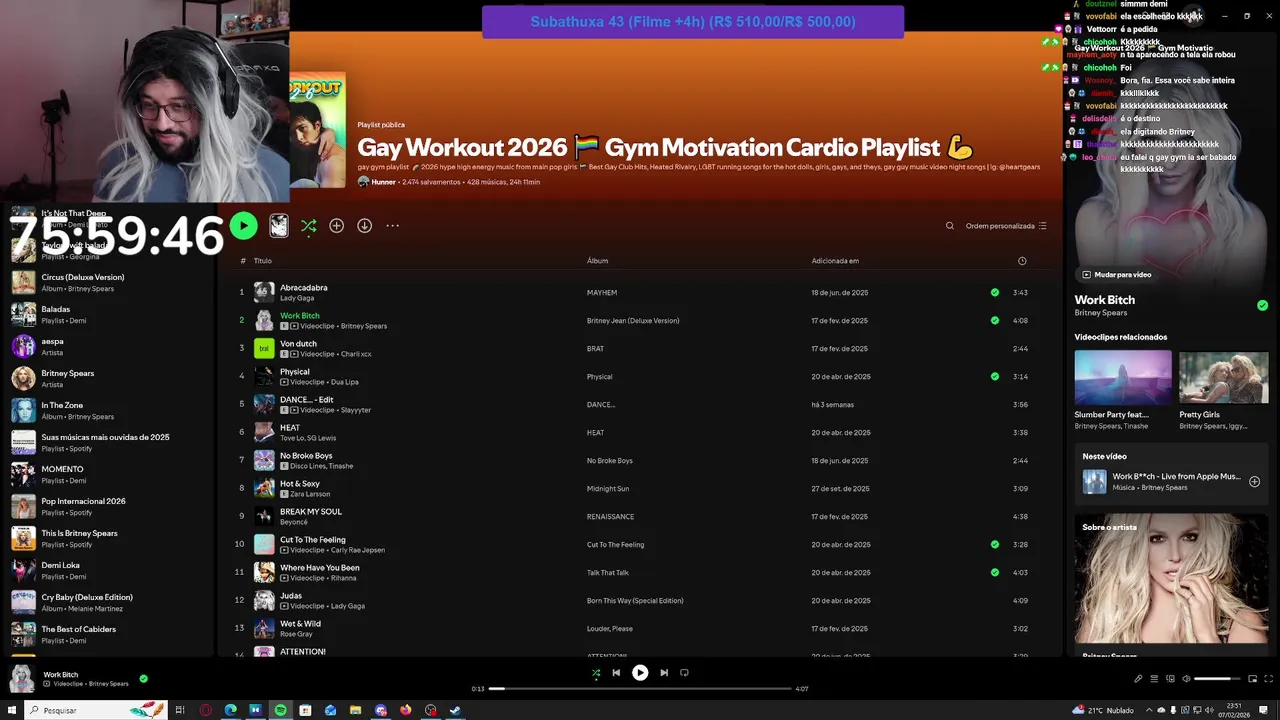Toggle saved checkmark in now playing bar
Screen dimensions: 1280x720
click(143, 679)
